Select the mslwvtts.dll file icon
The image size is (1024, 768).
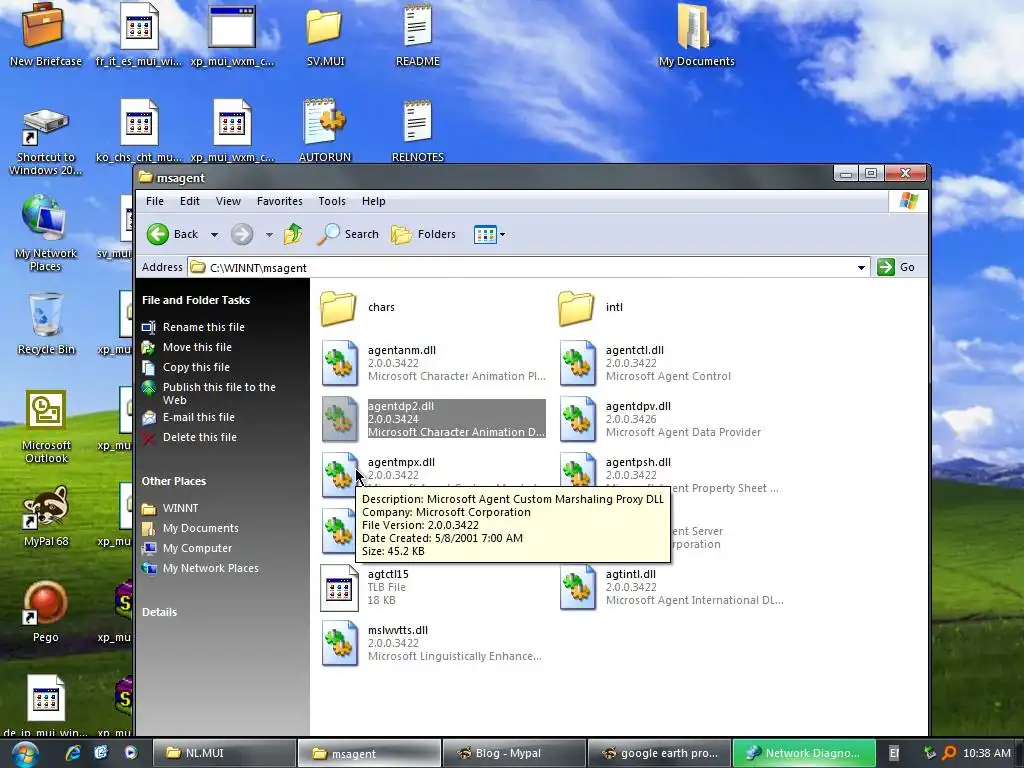point(339,643)
